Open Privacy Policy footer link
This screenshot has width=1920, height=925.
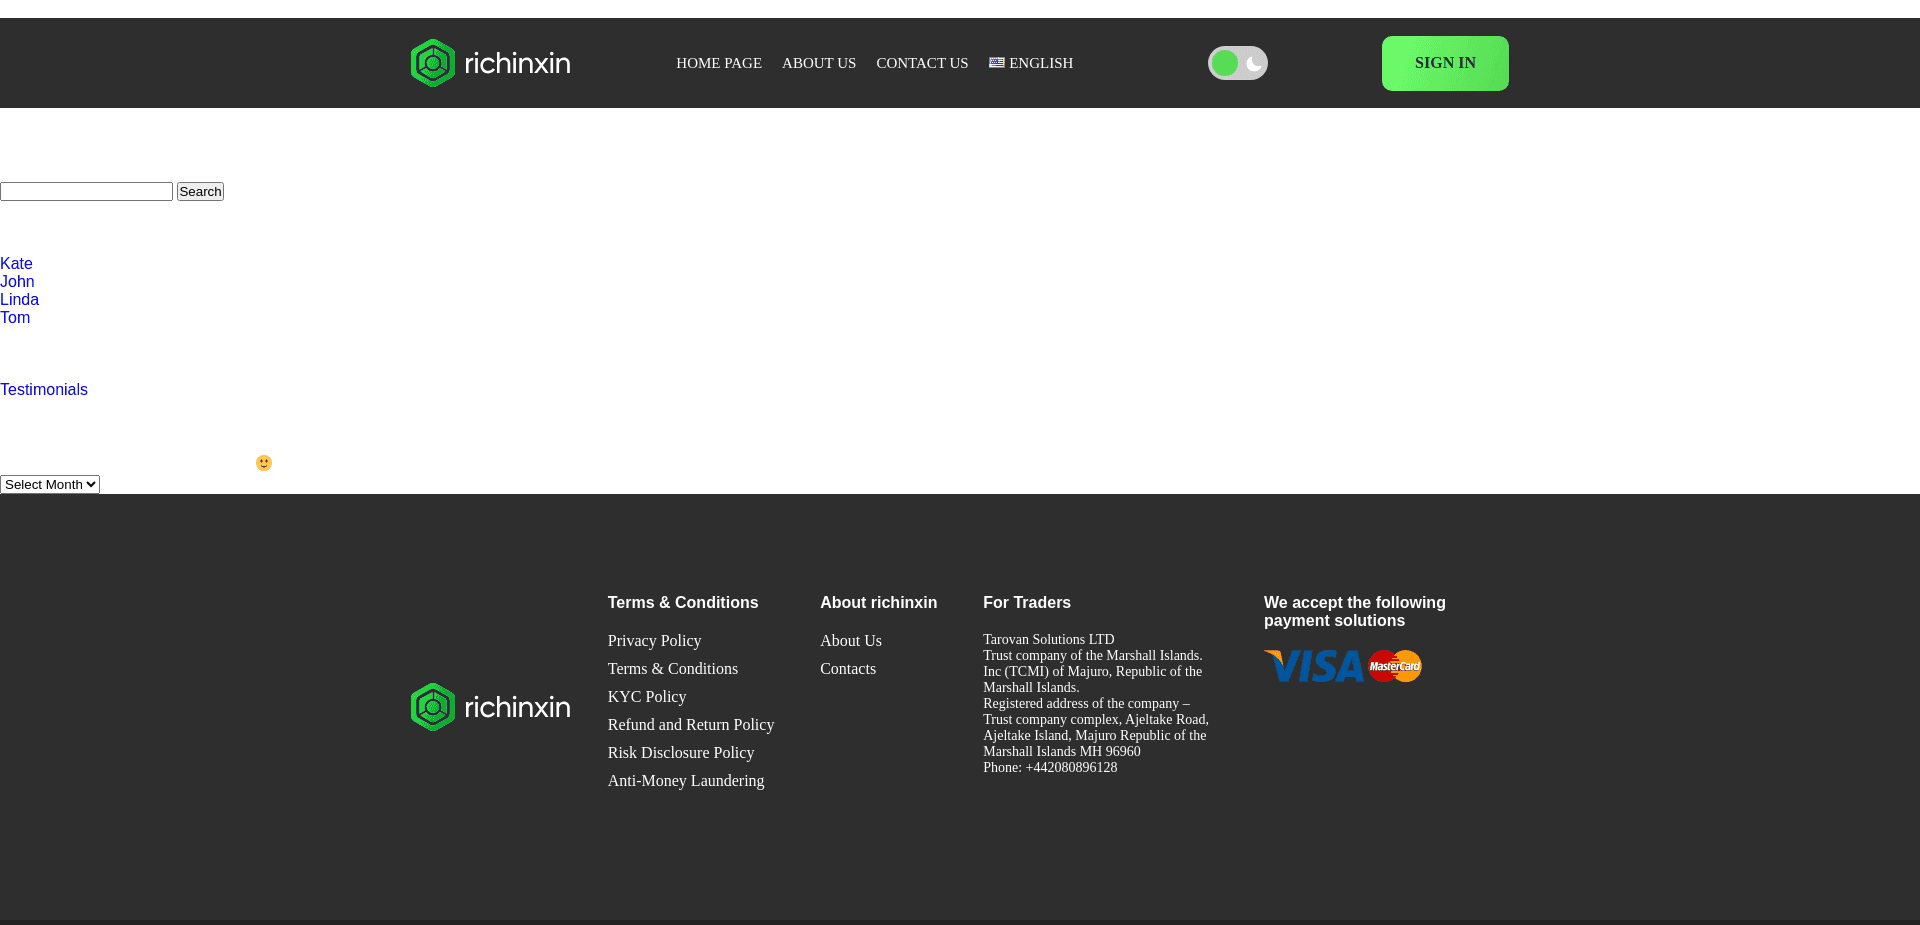pyautogui.click(x=654, y=641)
